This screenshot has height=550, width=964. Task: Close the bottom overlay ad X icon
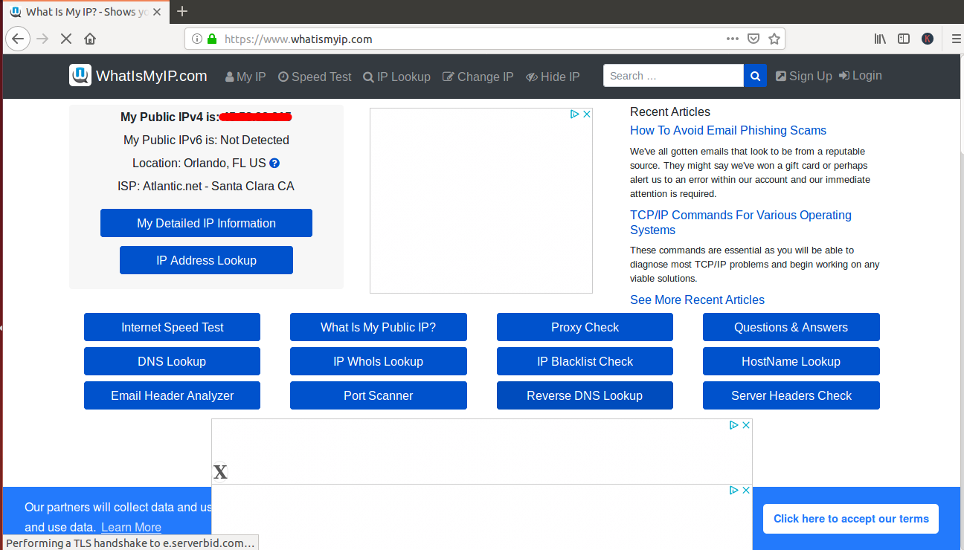[x=746, y=490]
